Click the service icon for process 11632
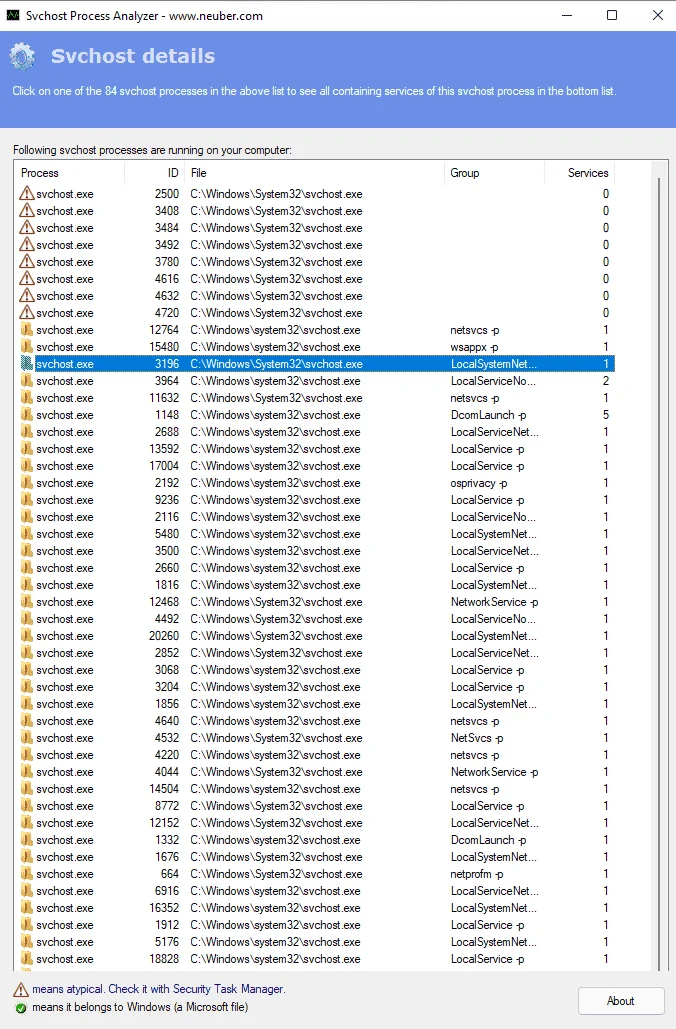676x1029 pixels. pyautogui.click(x=26, y=398)
